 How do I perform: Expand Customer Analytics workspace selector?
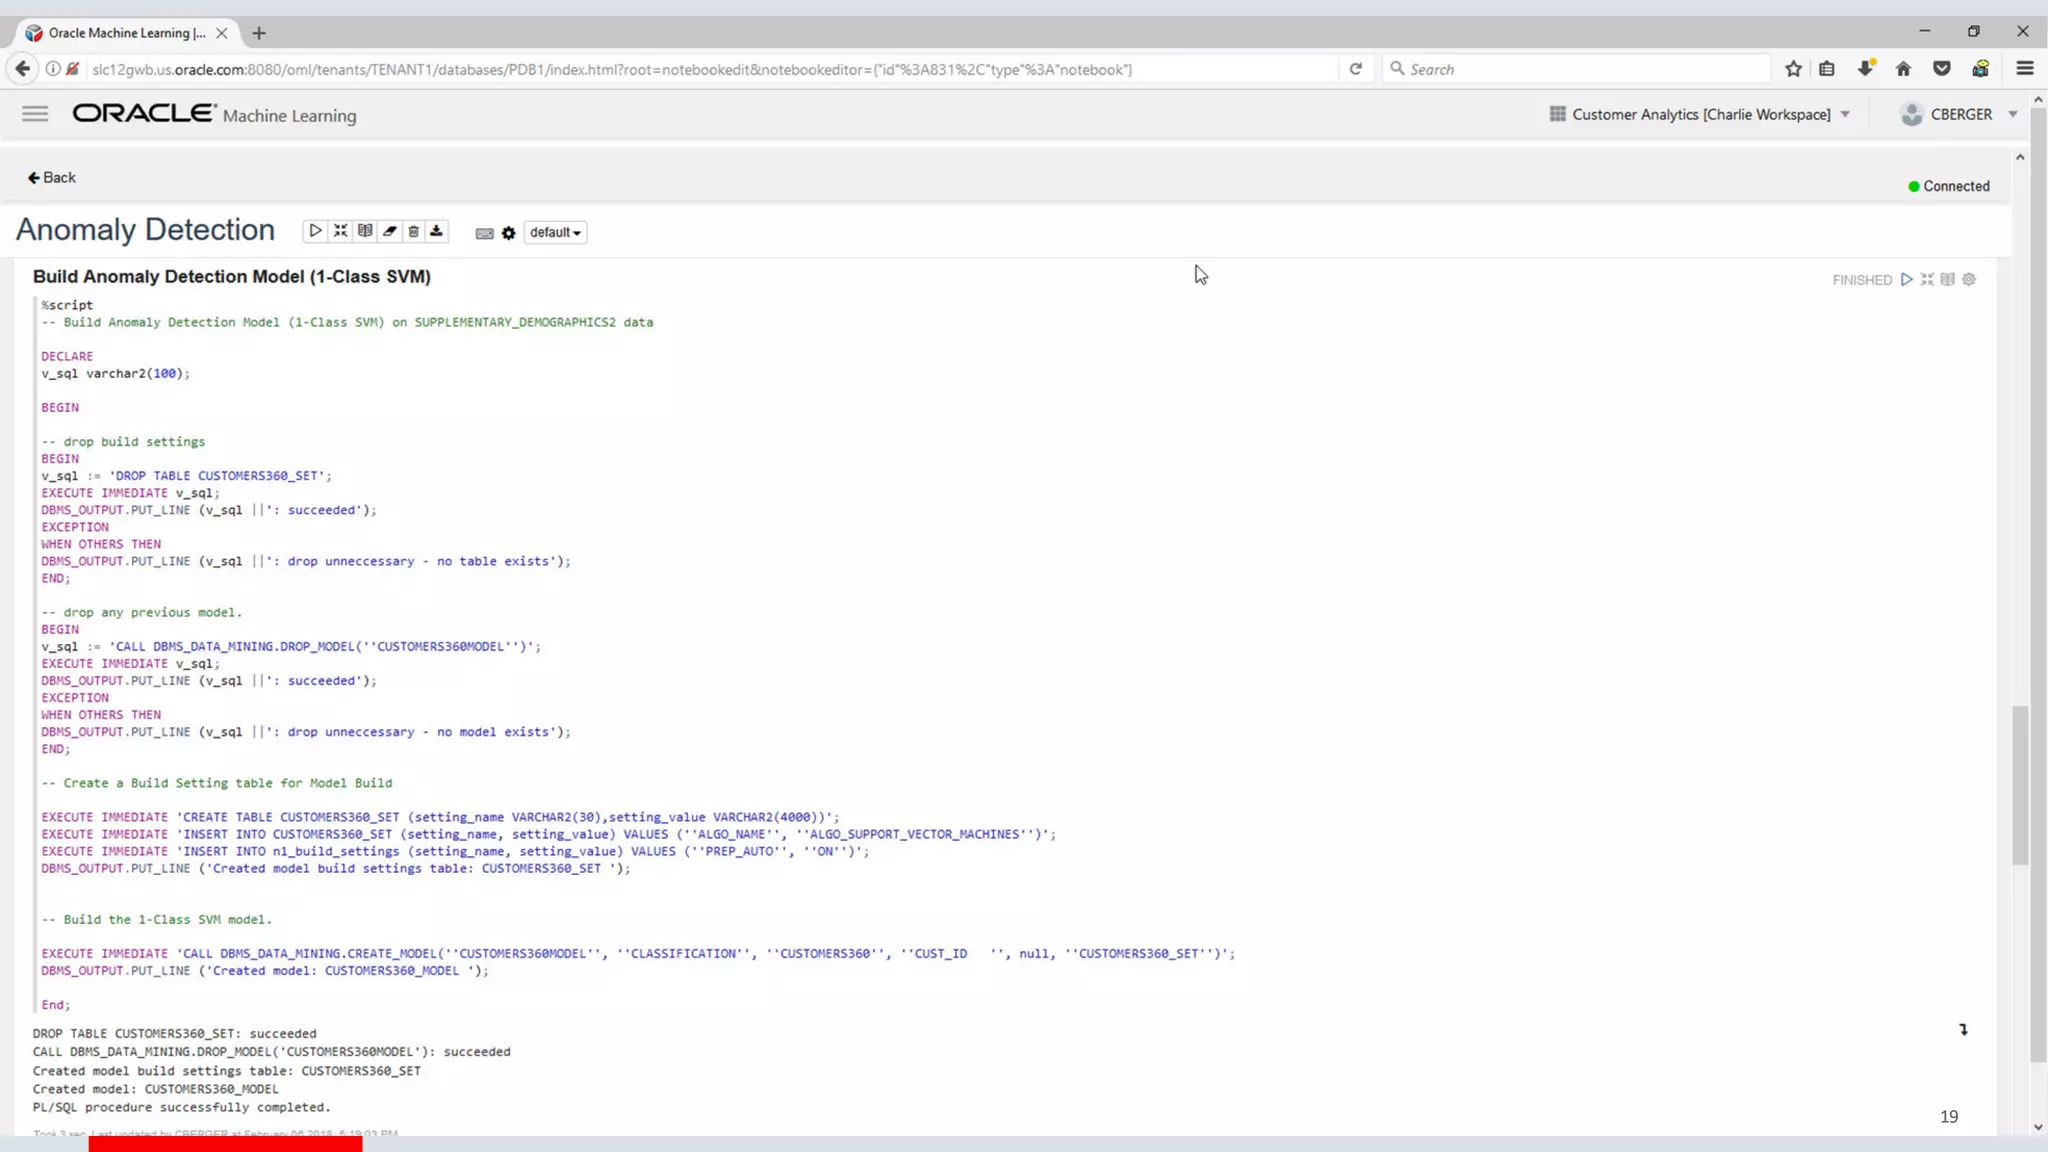[1700, 114]
